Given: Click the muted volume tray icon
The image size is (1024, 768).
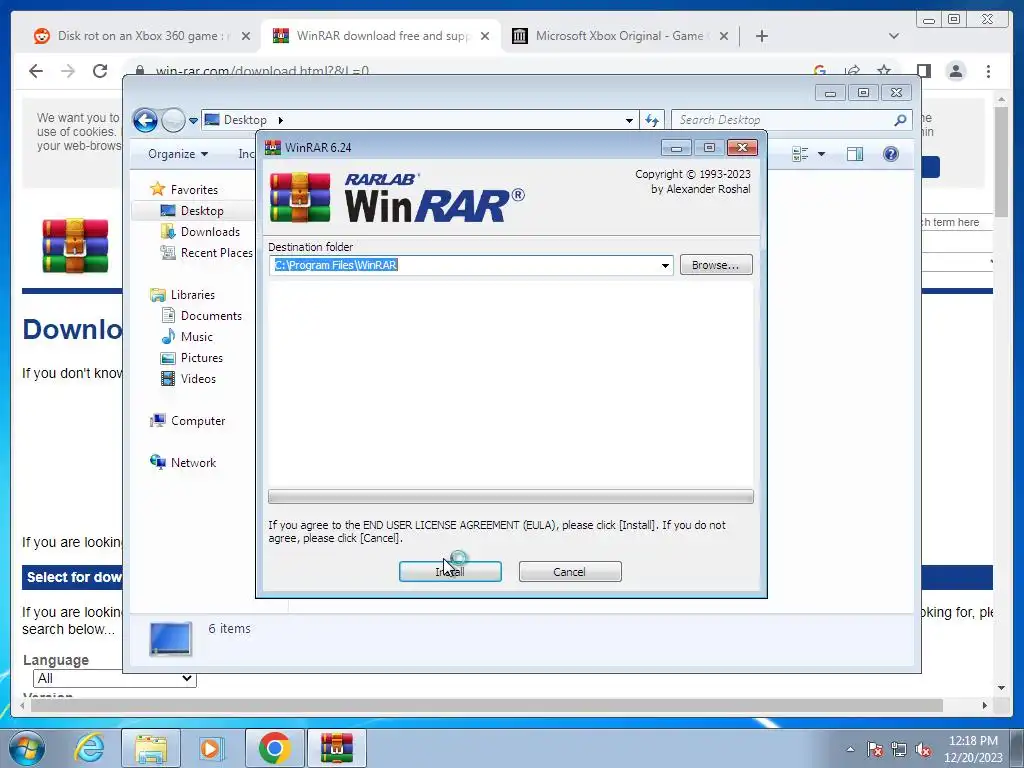Looking at the screenshot, I should click(923, 749).
